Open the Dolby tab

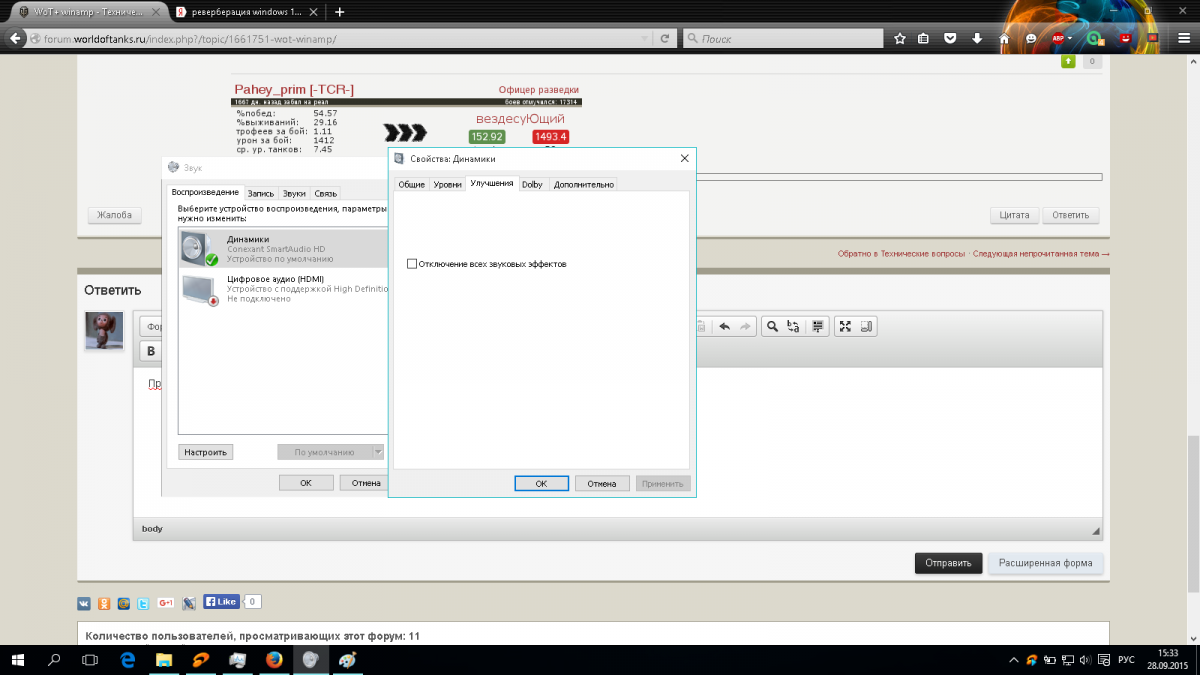coord(532,184)
